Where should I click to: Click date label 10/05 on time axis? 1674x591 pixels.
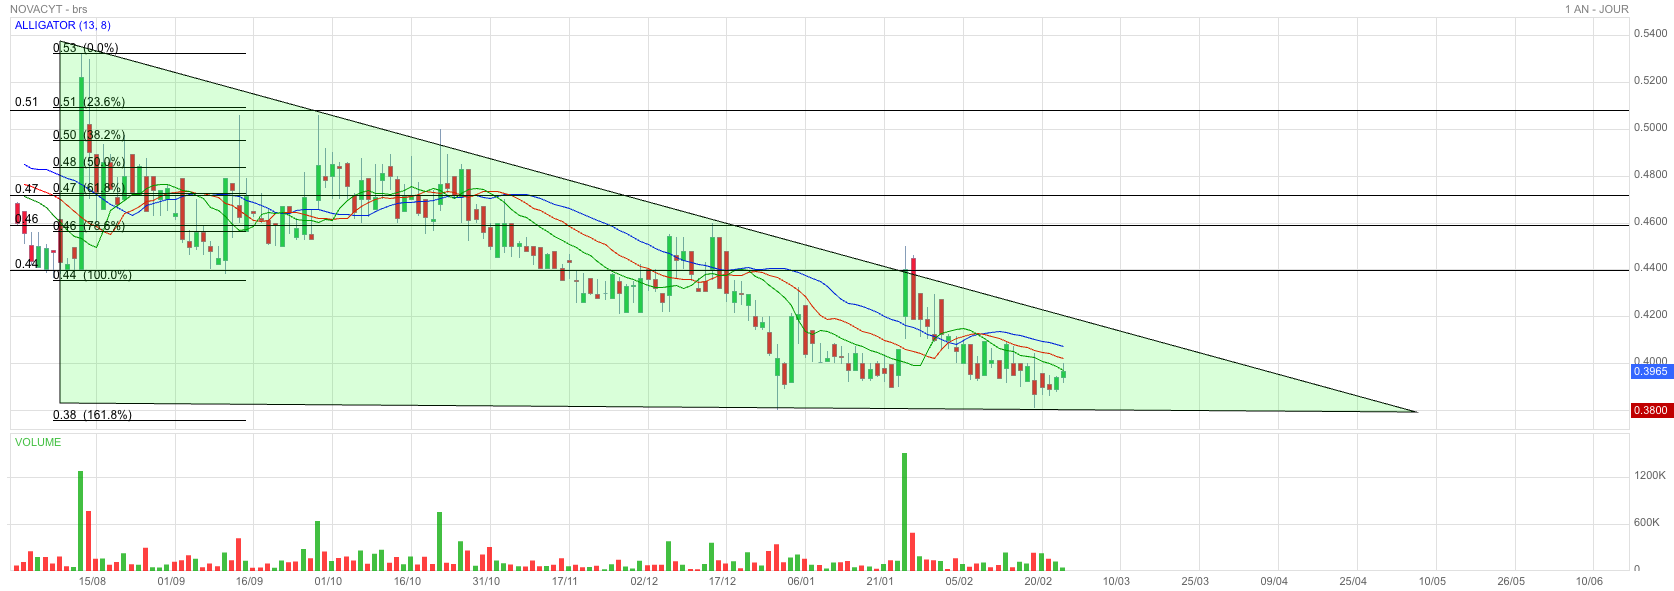(1432, 581)
